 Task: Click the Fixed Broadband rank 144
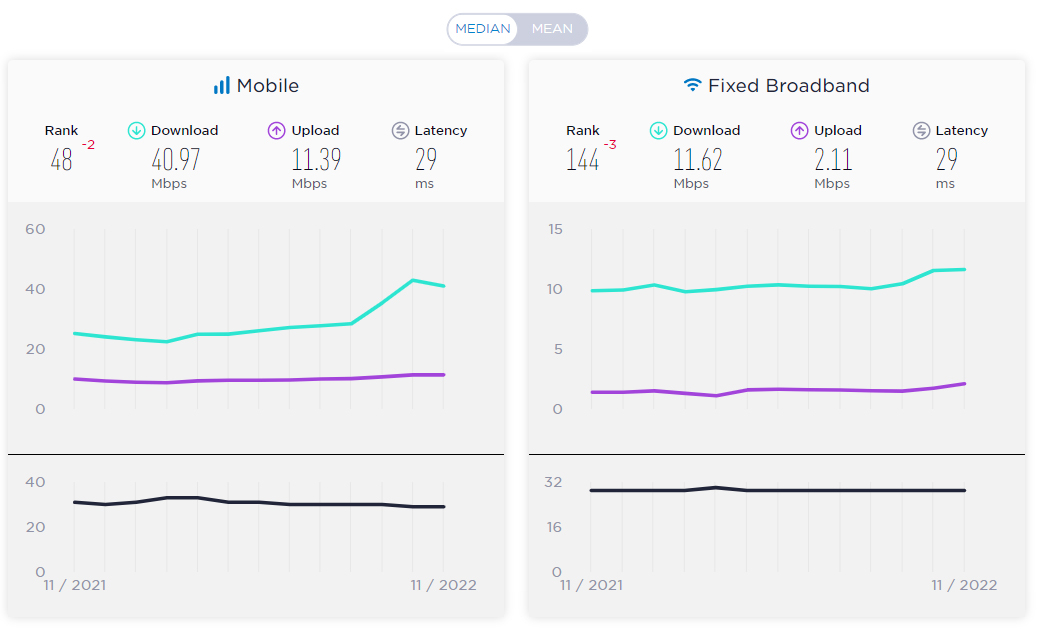[583, 159]
